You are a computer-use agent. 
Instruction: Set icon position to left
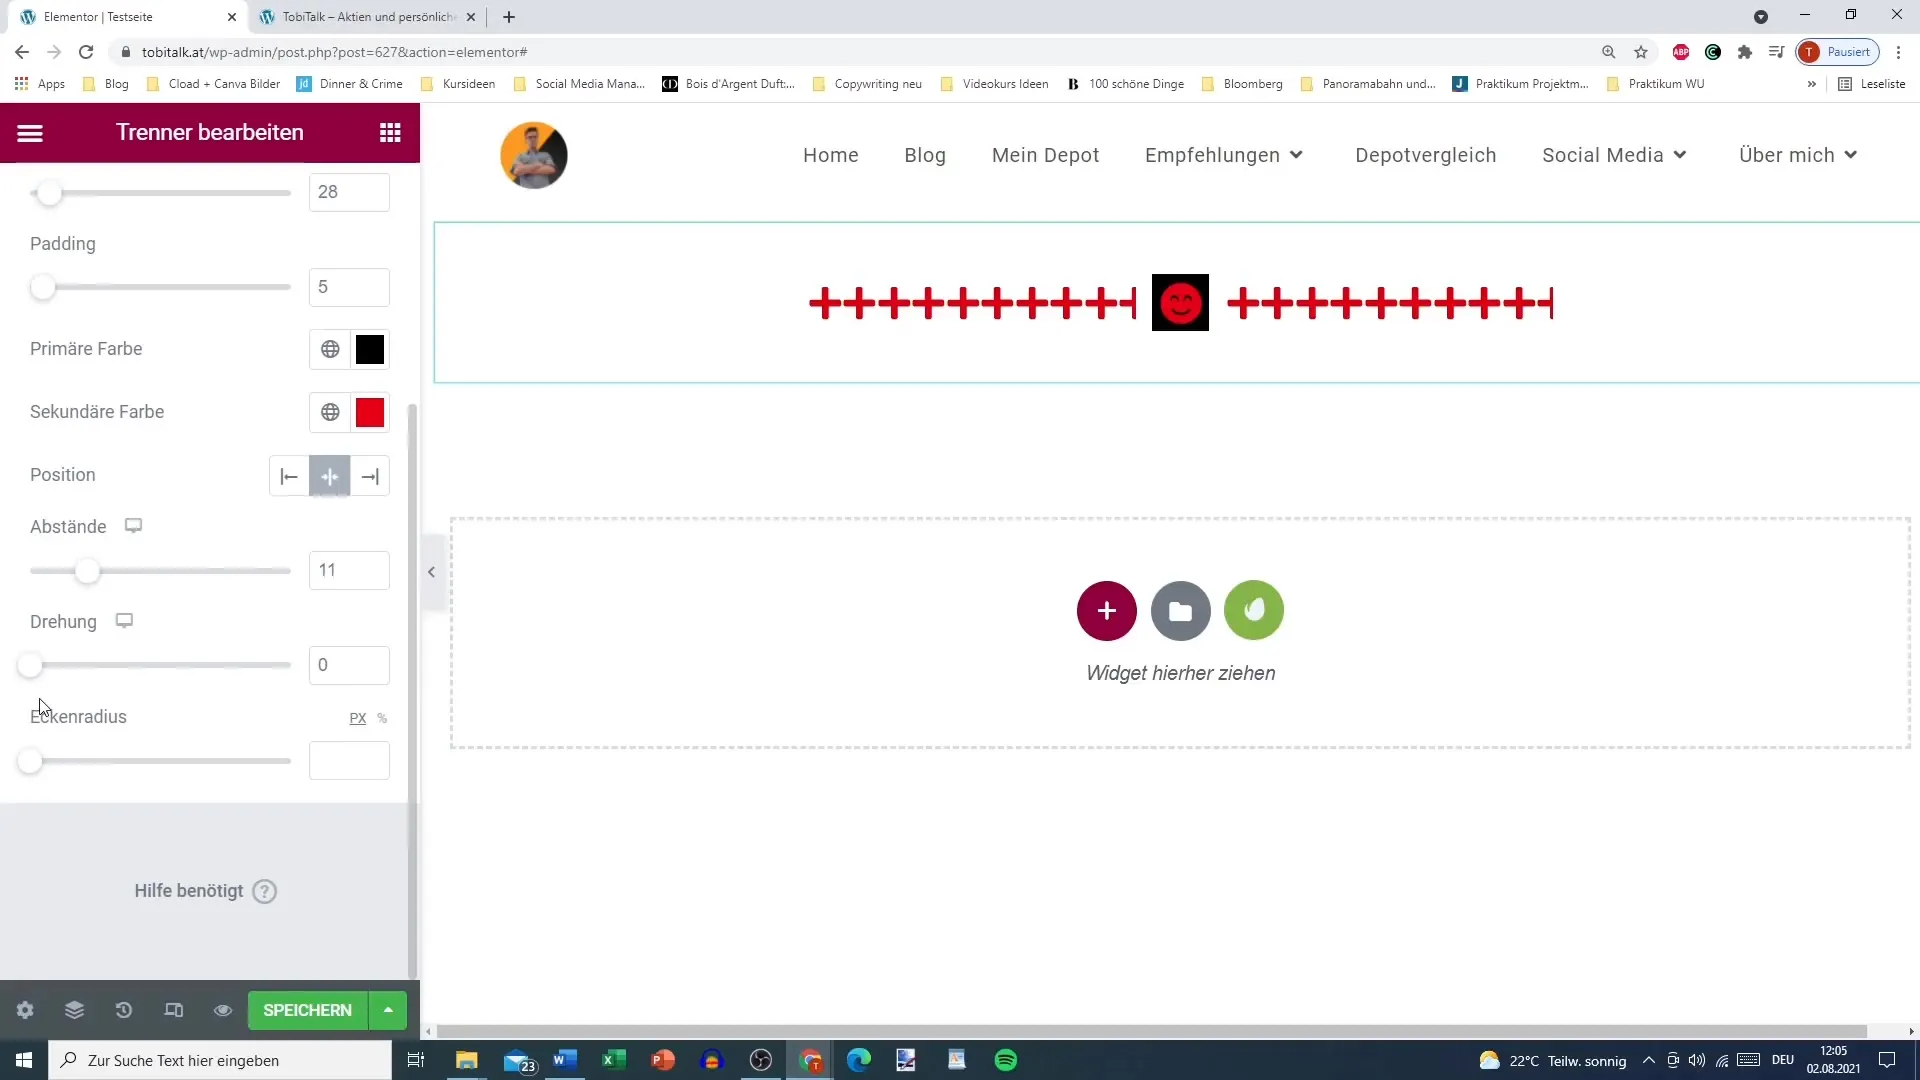pyautogui.click(x=289, y=476)
